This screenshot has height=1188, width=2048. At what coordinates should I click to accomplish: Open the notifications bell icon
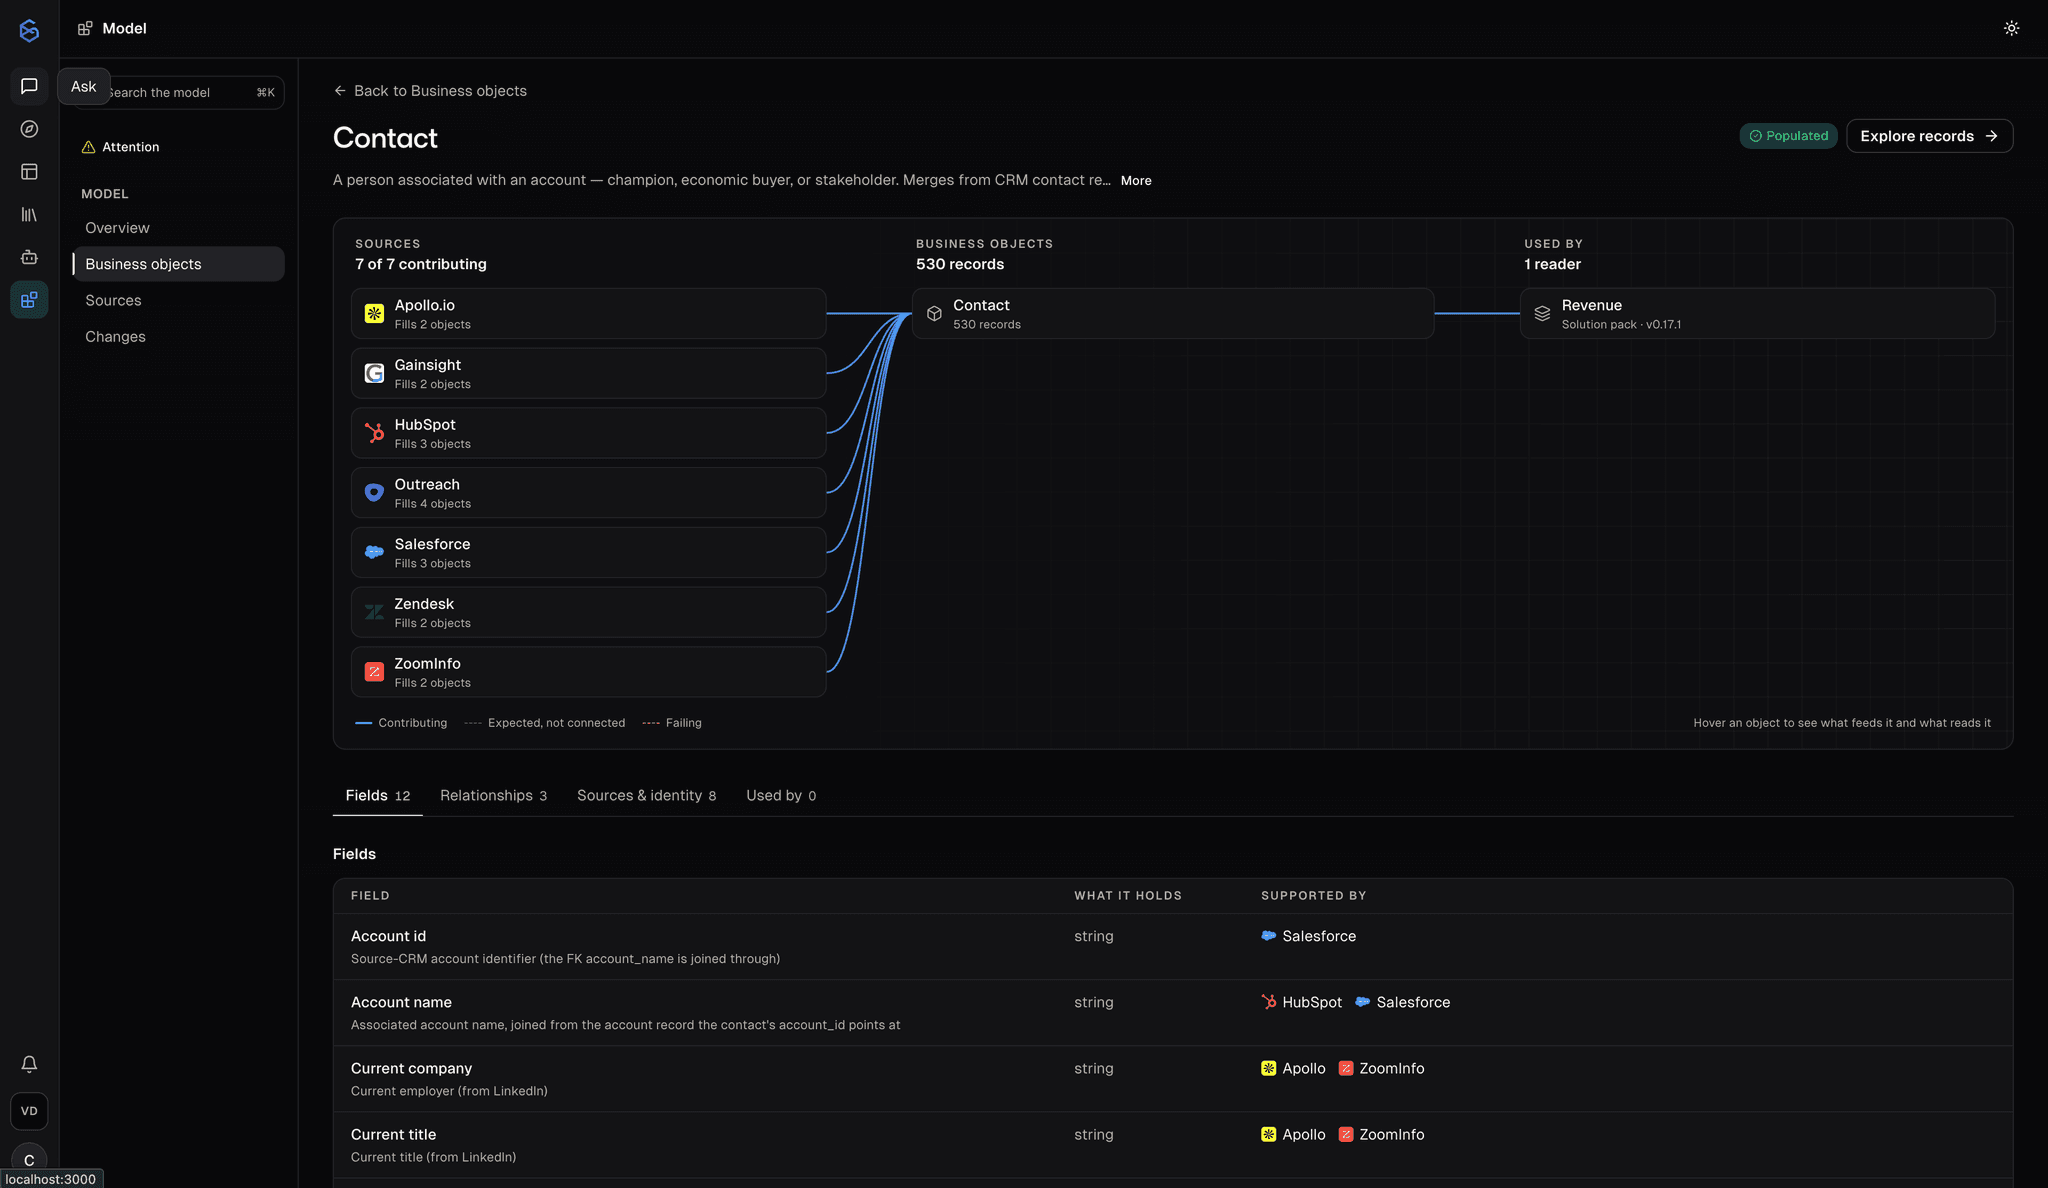click(x=29, y=1064)
